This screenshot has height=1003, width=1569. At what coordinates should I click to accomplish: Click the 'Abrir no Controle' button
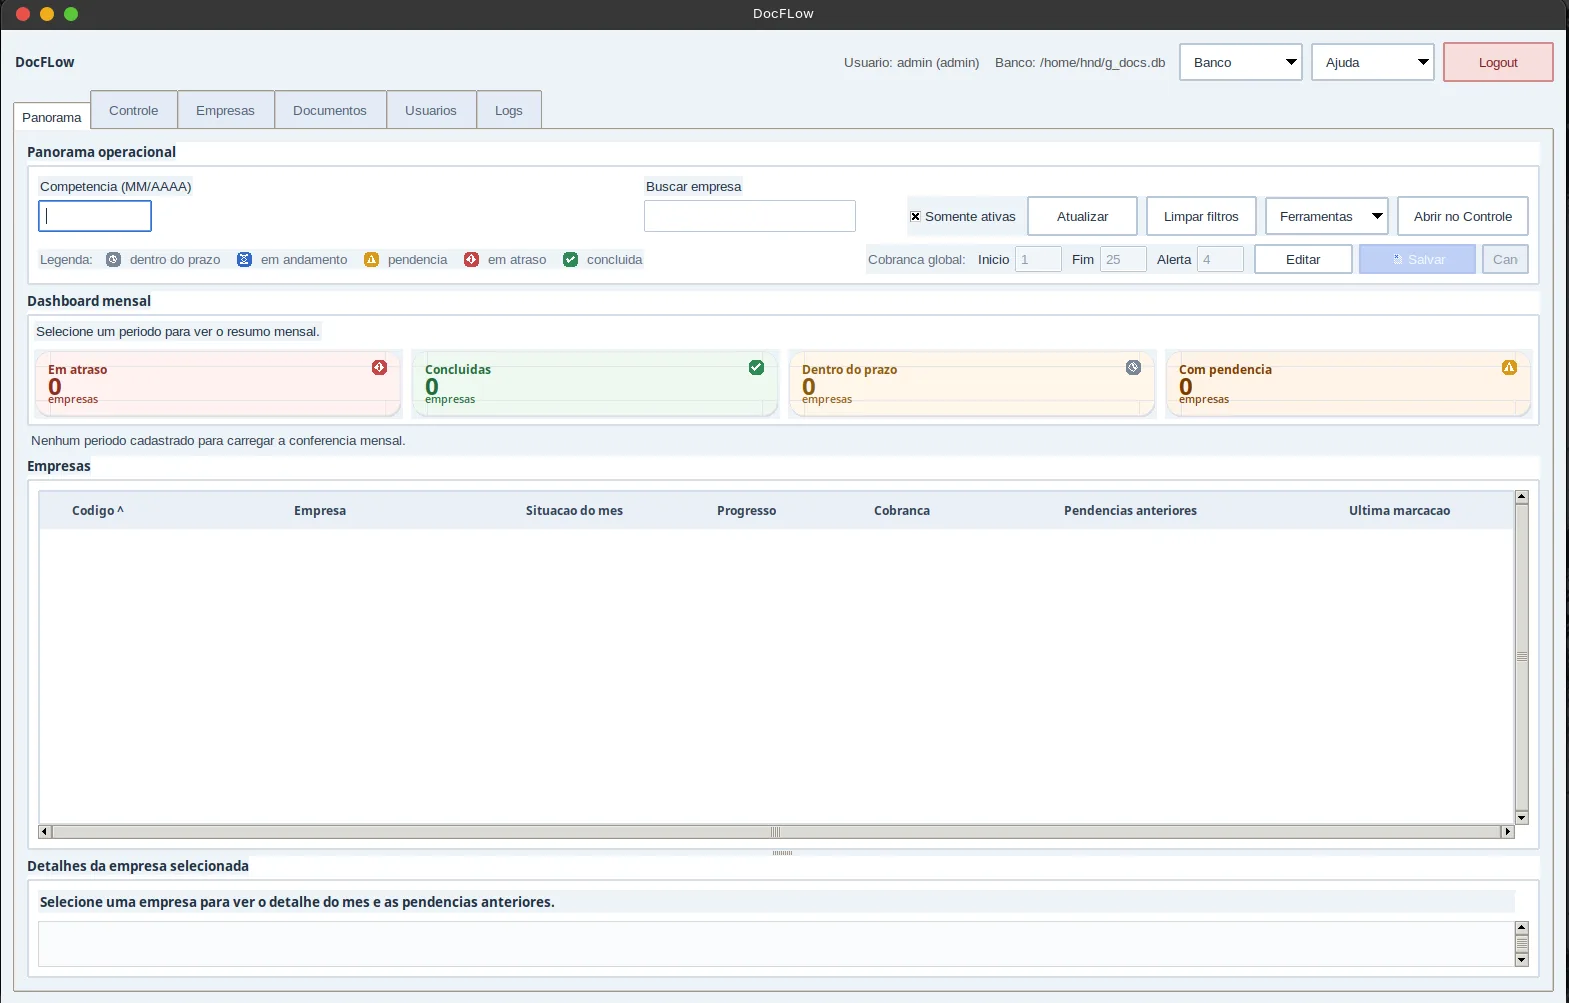1463,216
